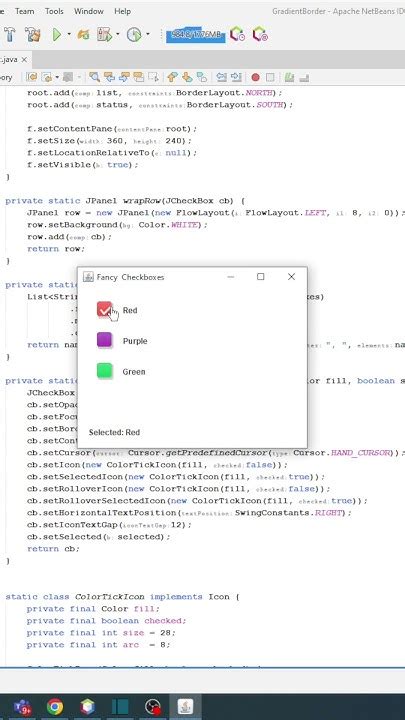Click the red Start Macro Recording icon

[255, 77]
